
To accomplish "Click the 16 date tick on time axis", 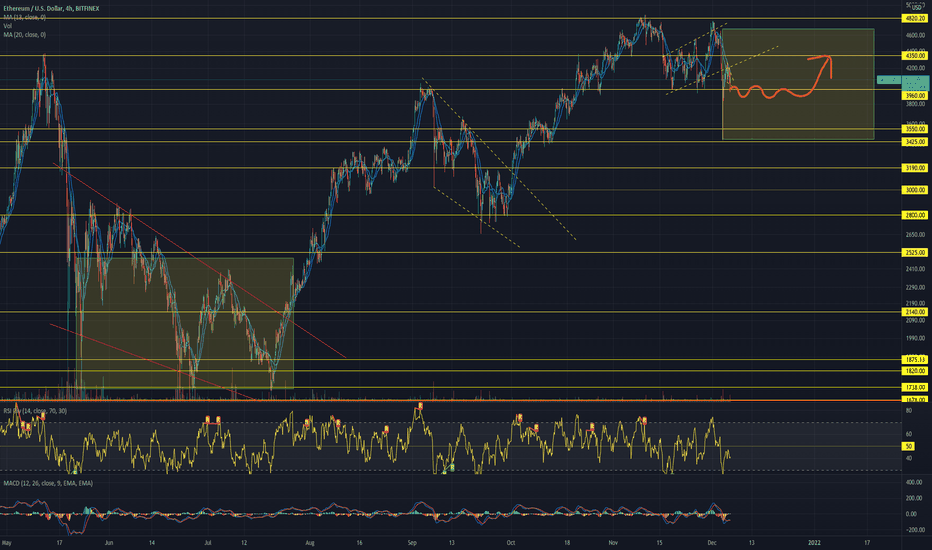I will tap(359, 542).
